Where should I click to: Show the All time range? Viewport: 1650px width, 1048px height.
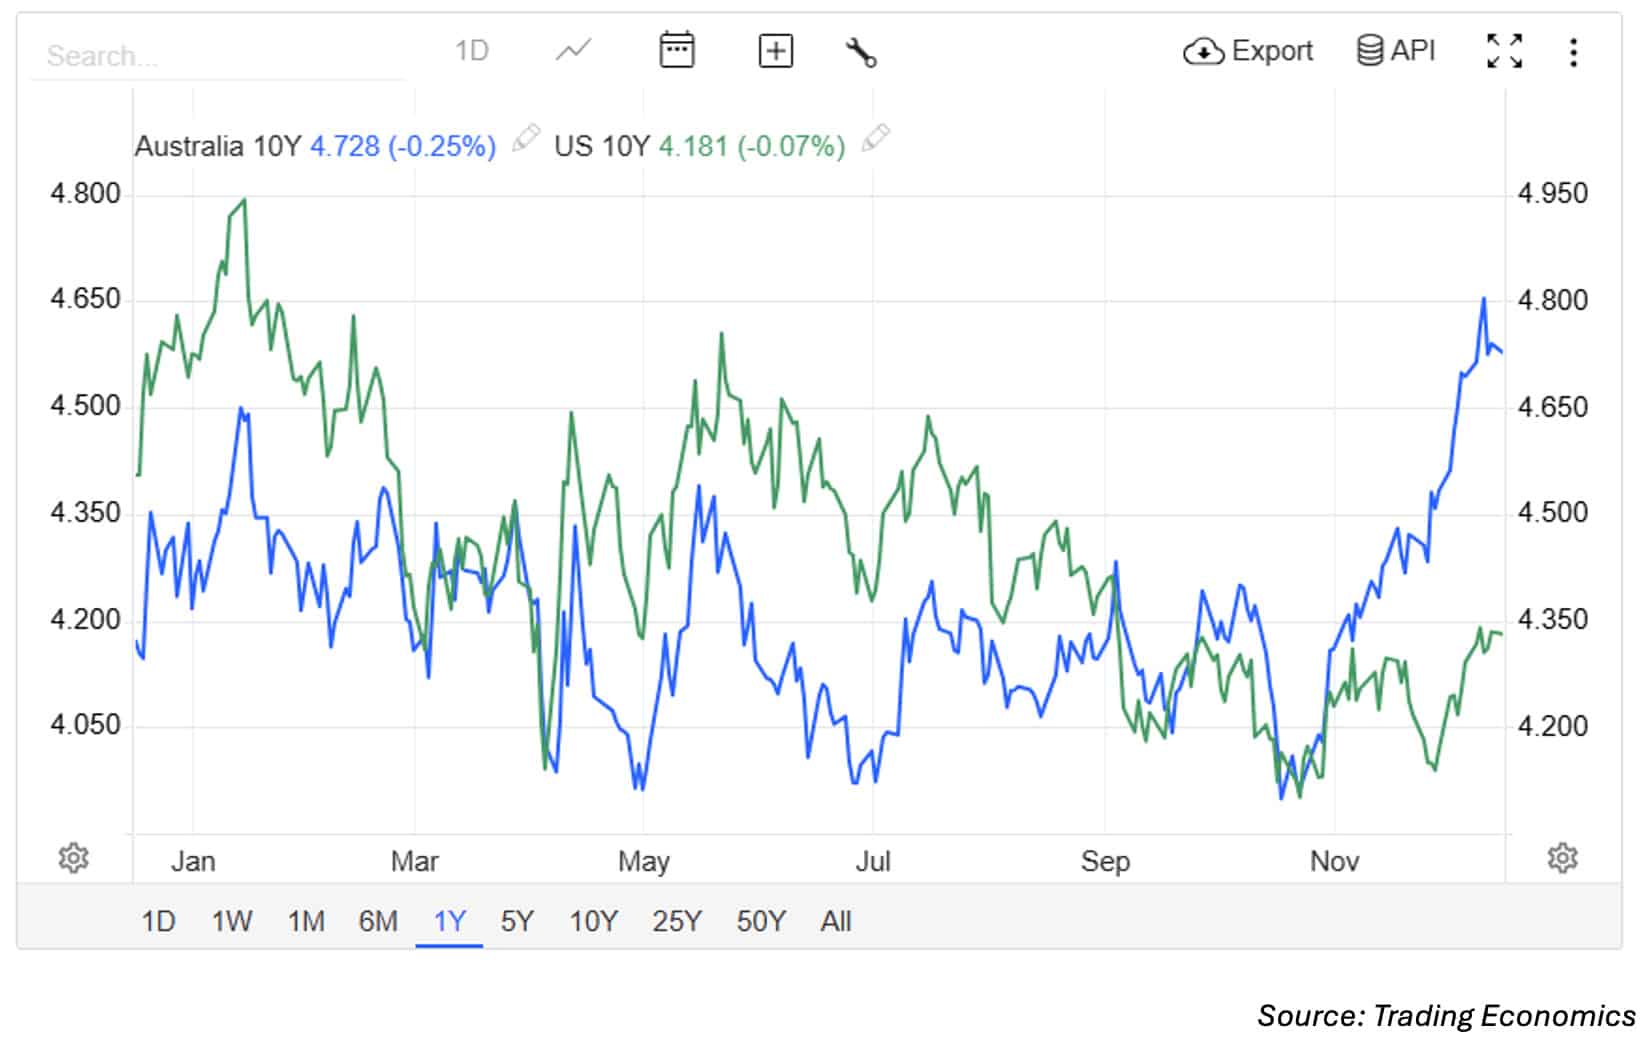point(836,921)
